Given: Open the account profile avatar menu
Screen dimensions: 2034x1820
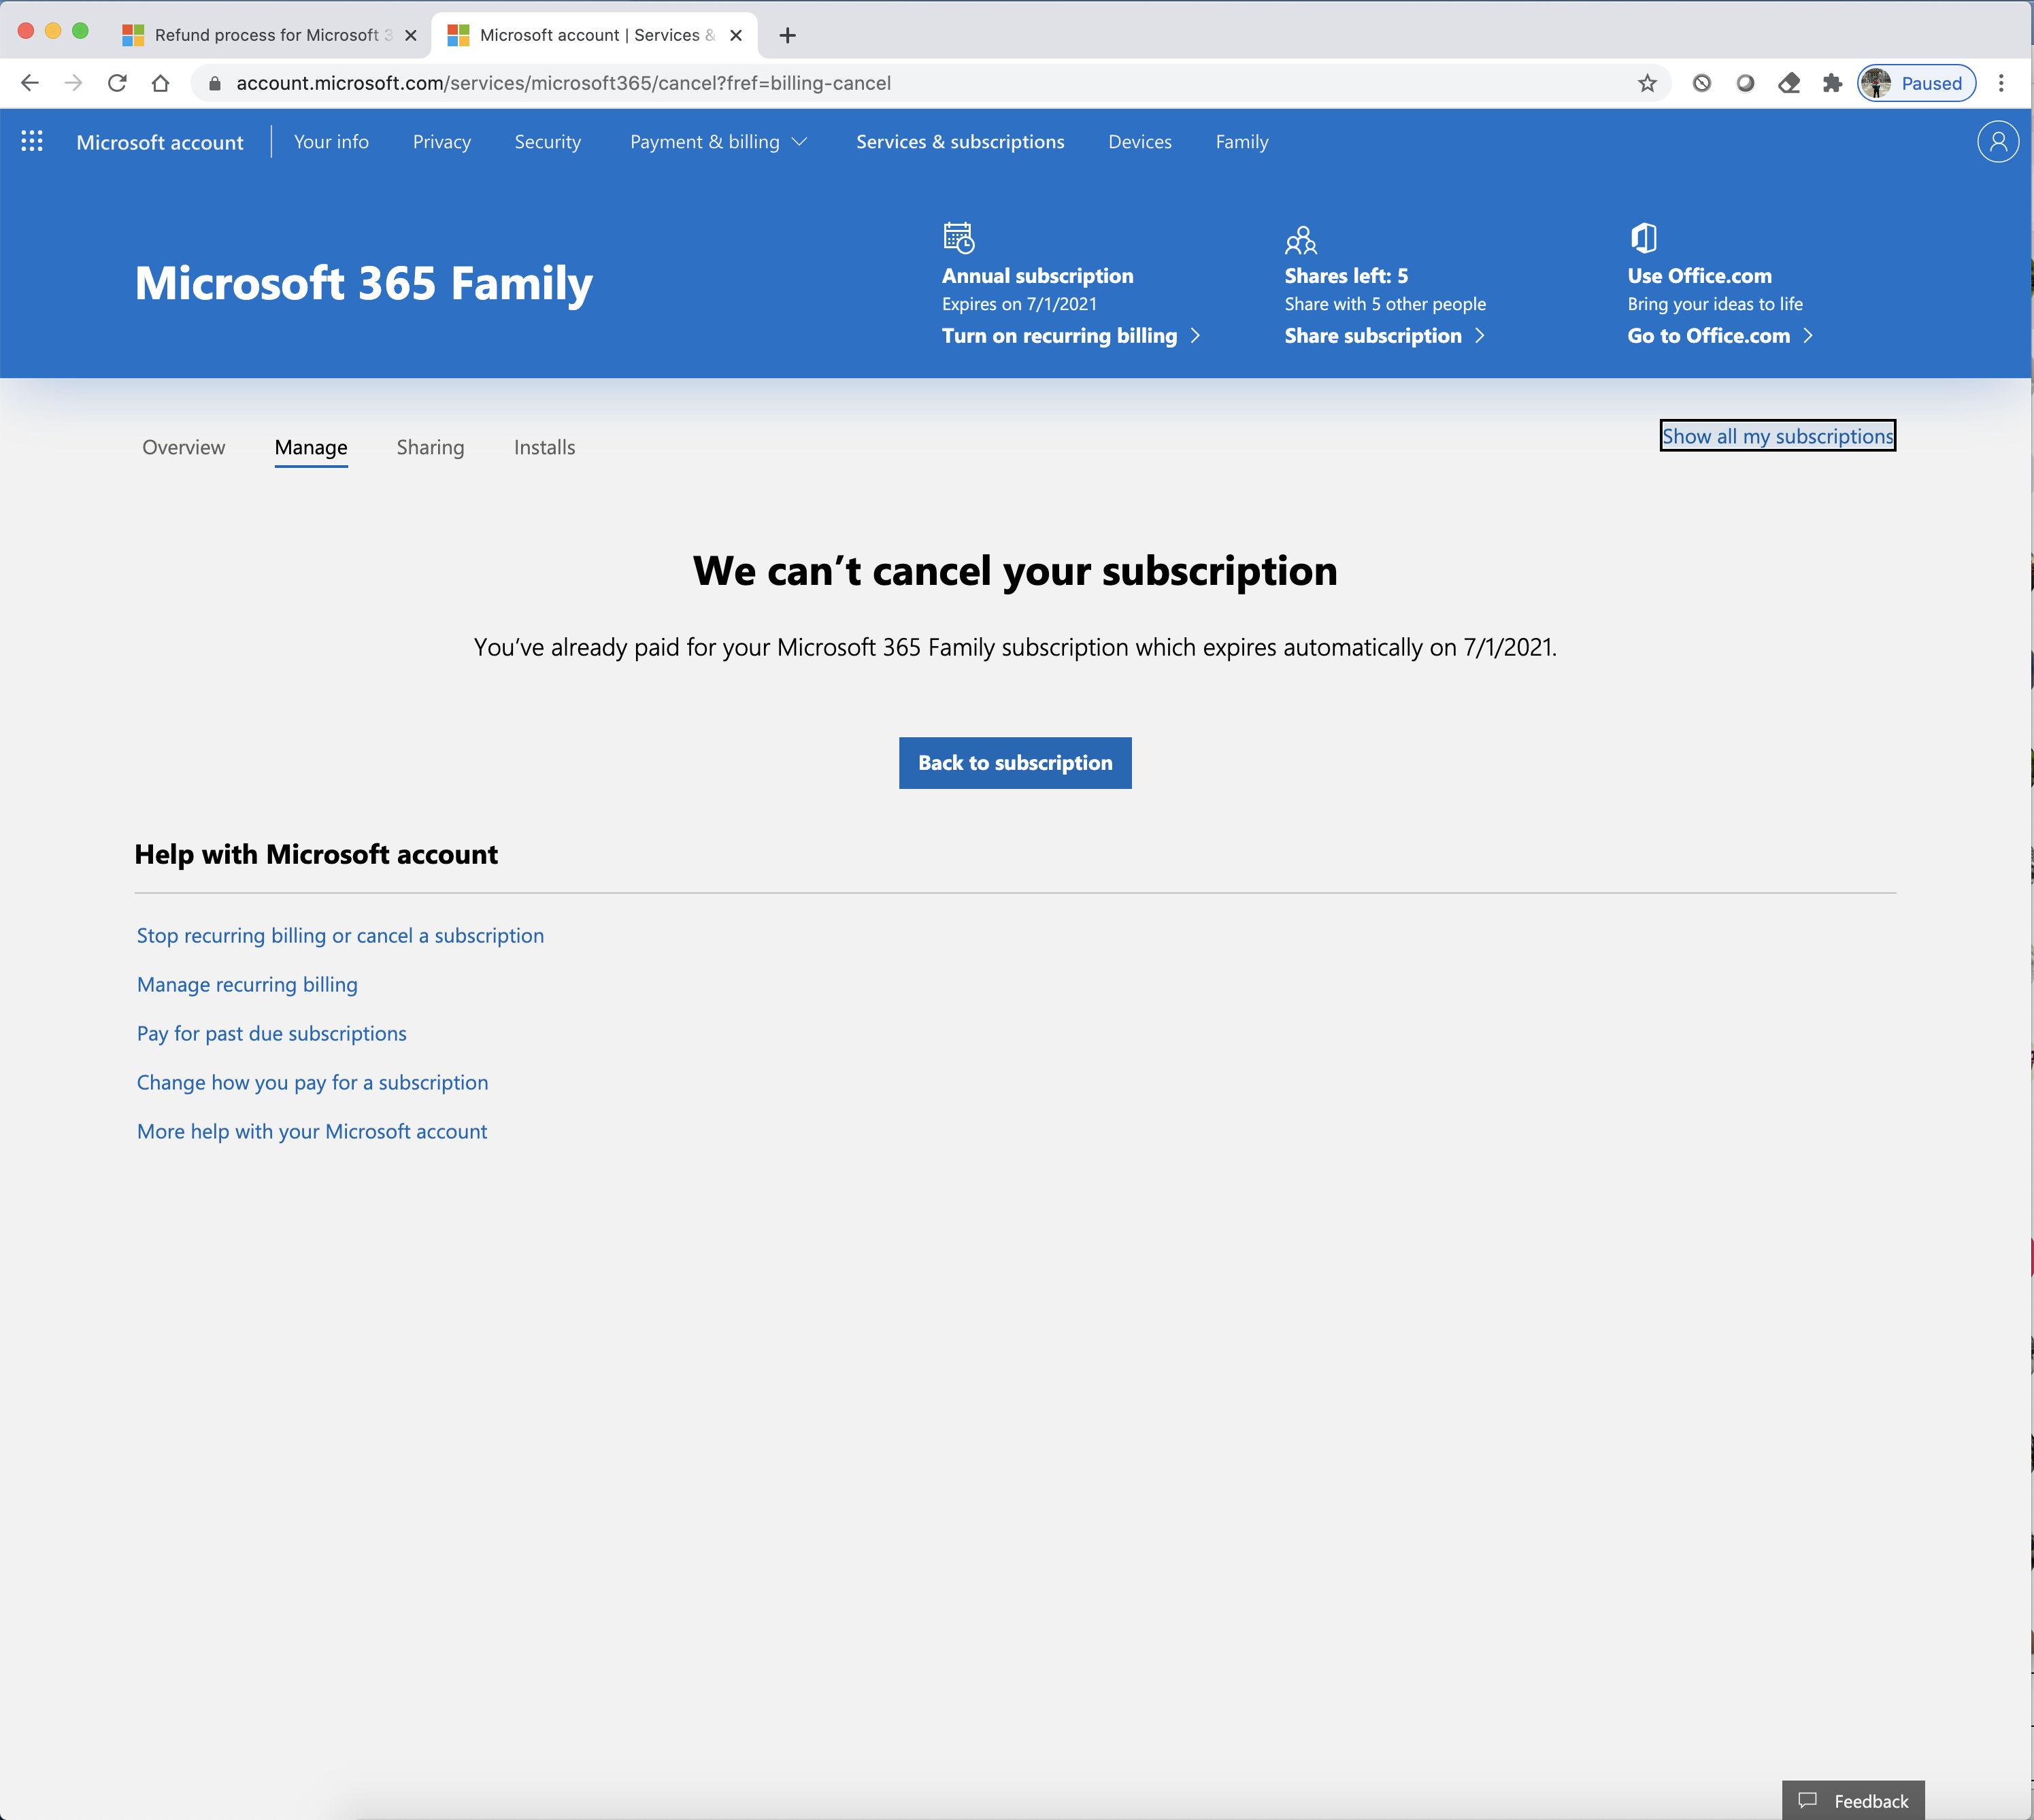Looking at the screenshot, I should (1997, 142).
